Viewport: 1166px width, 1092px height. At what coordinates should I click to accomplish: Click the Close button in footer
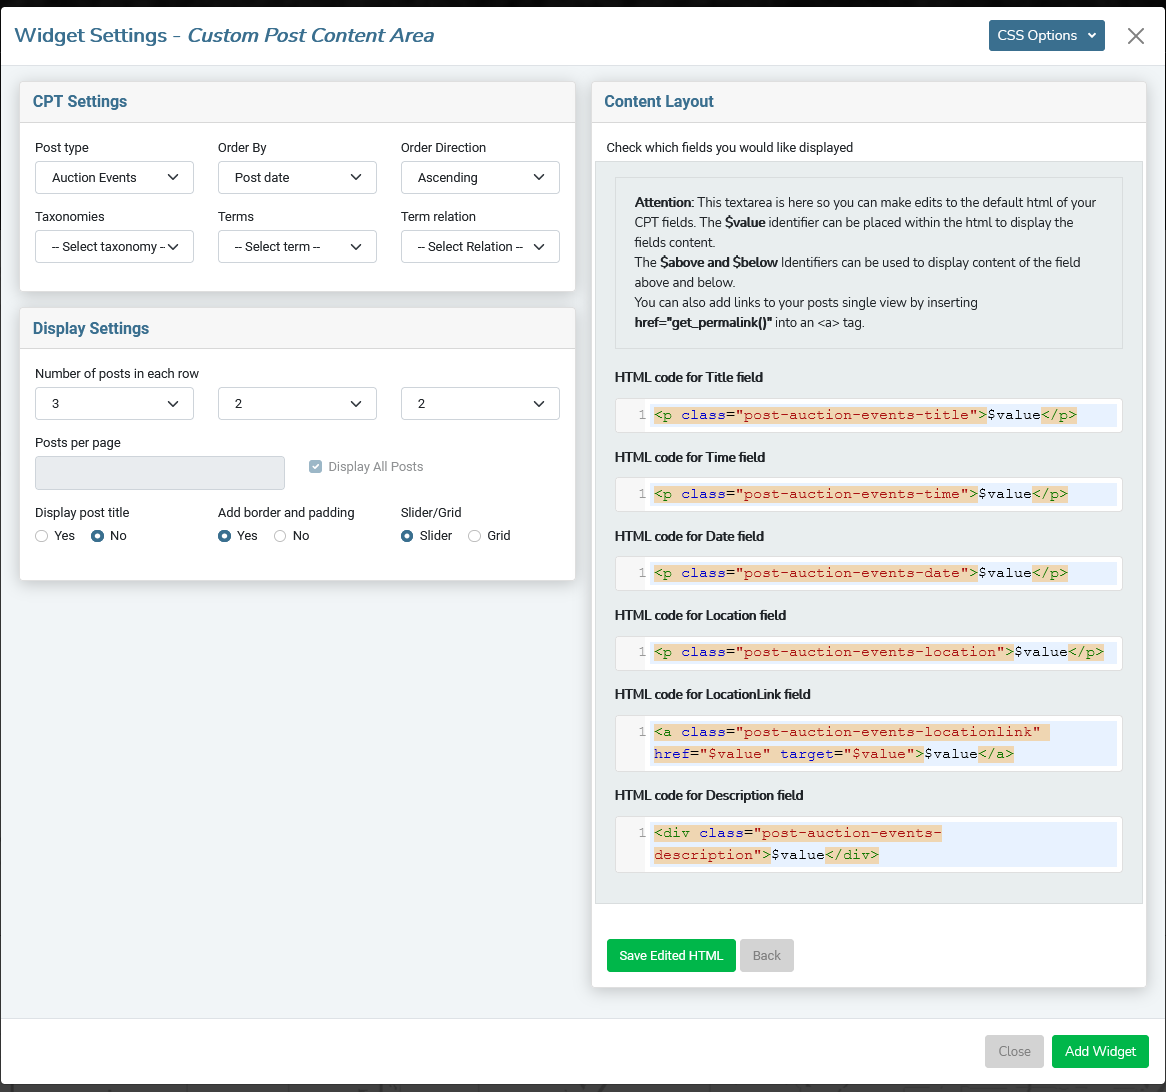click(x=1014, y=1052)
